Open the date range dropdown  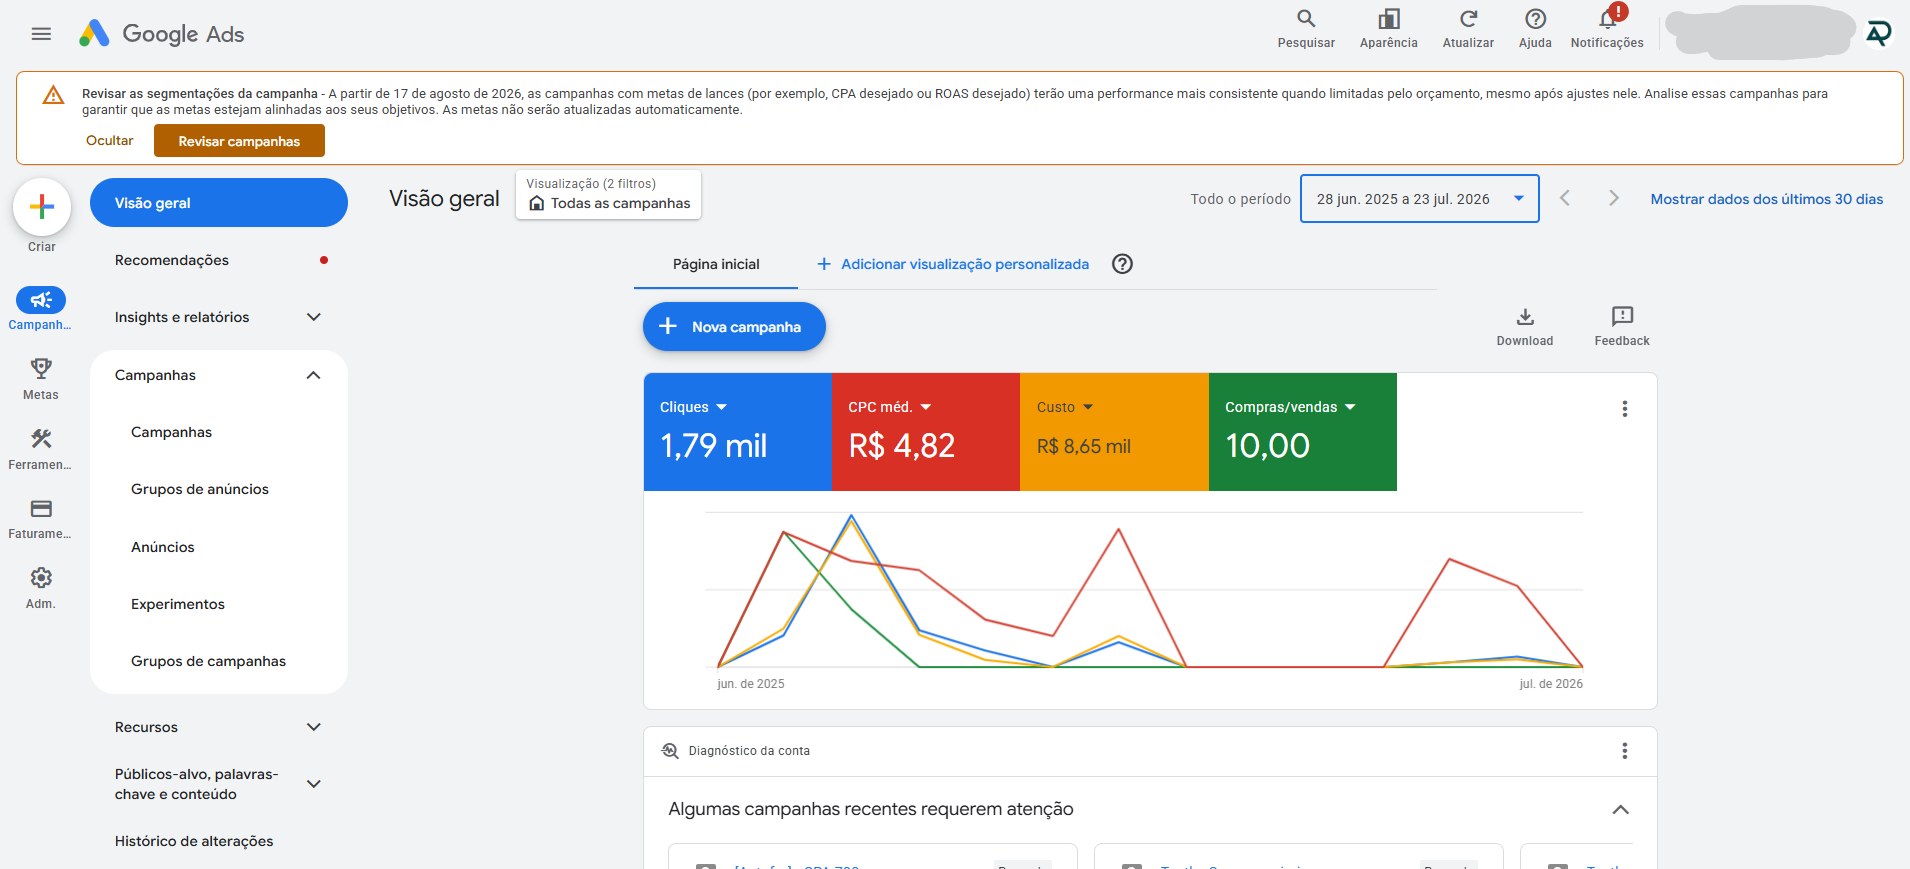coord(1419,198)
